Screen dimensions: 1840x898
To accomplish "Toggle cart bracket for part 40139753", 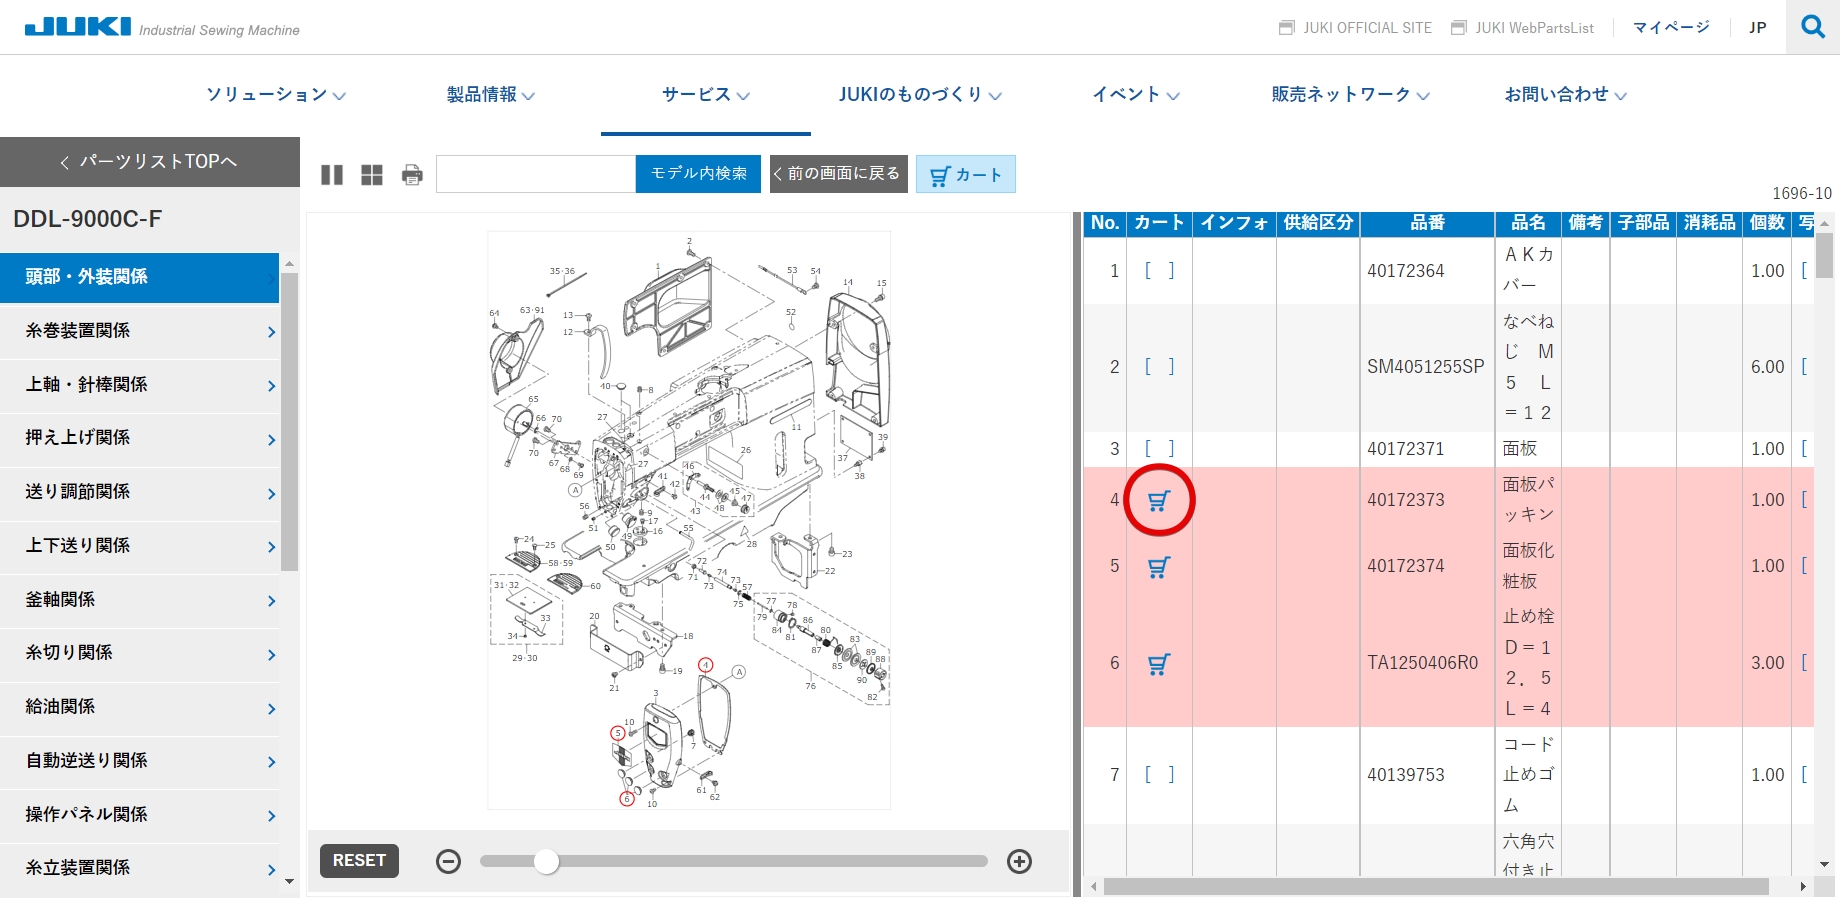I will pos(1159,775).
